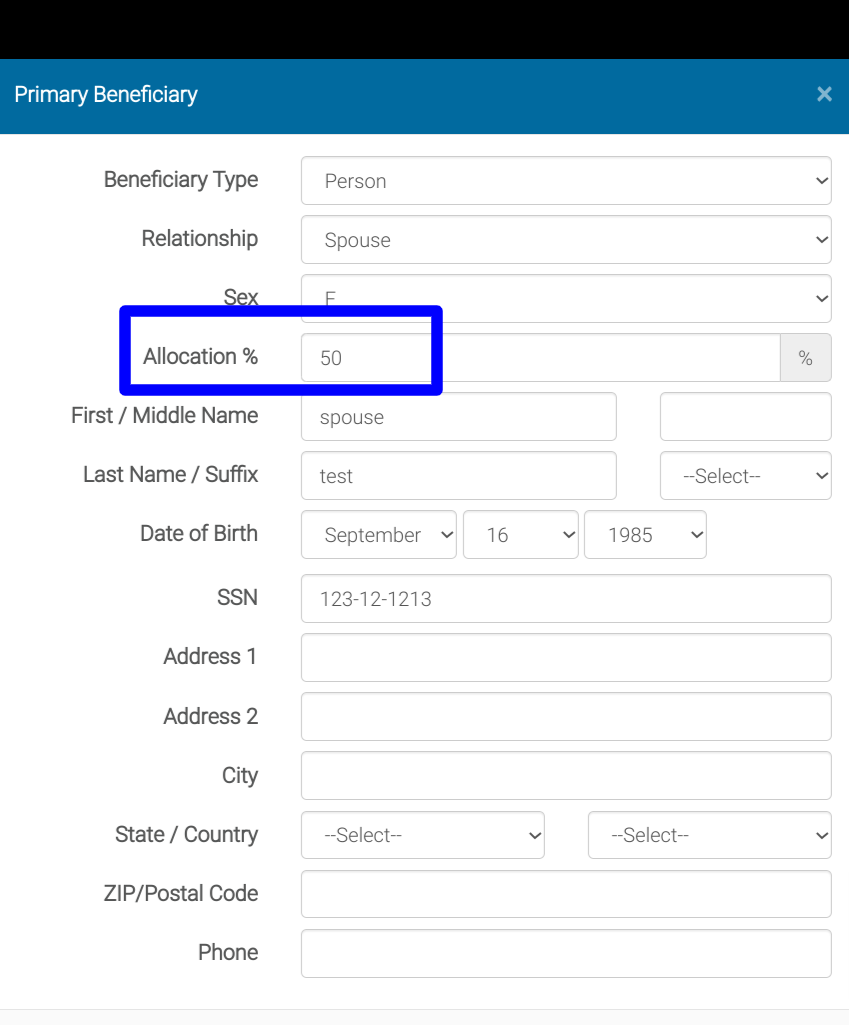849x1025 pixels.
Task: Open the name Suffix dropdown
Action: coord(745,476)
